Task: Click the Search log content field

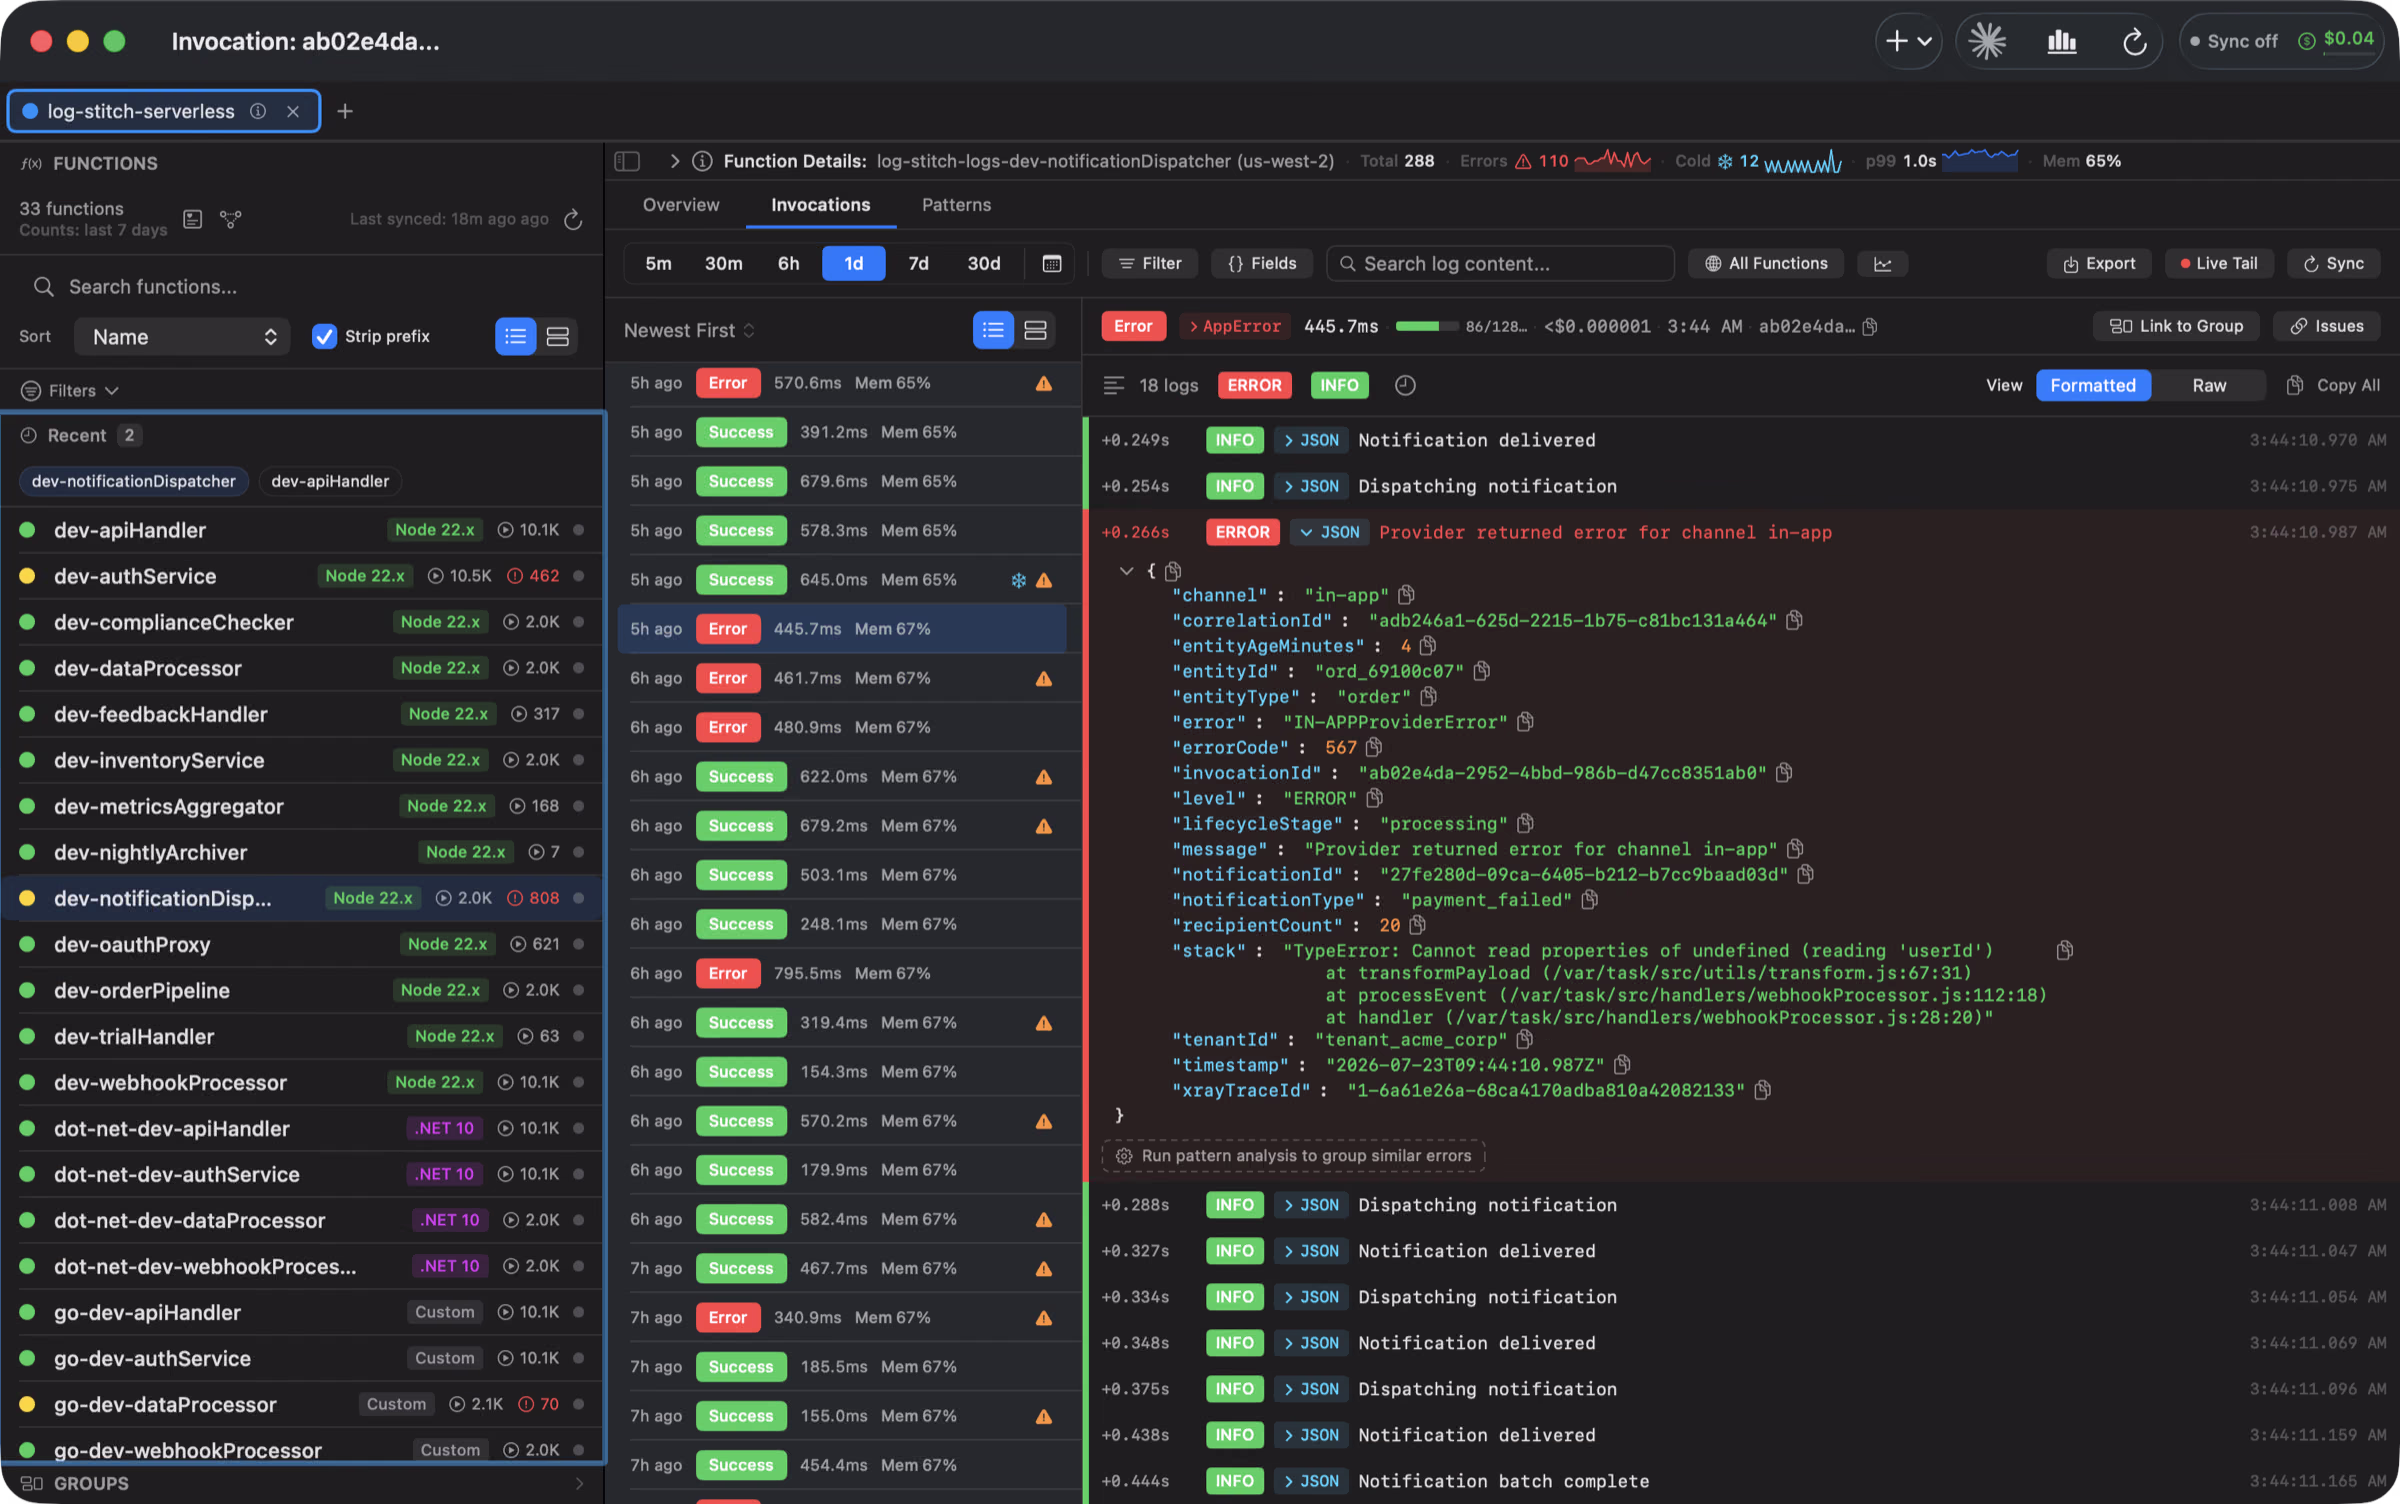Action: 1500,263
